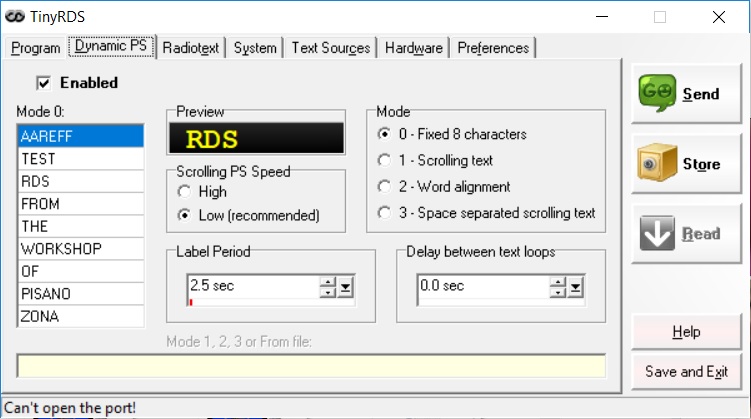Open the Delay between text loops dropdown

[x=576, y=287]
